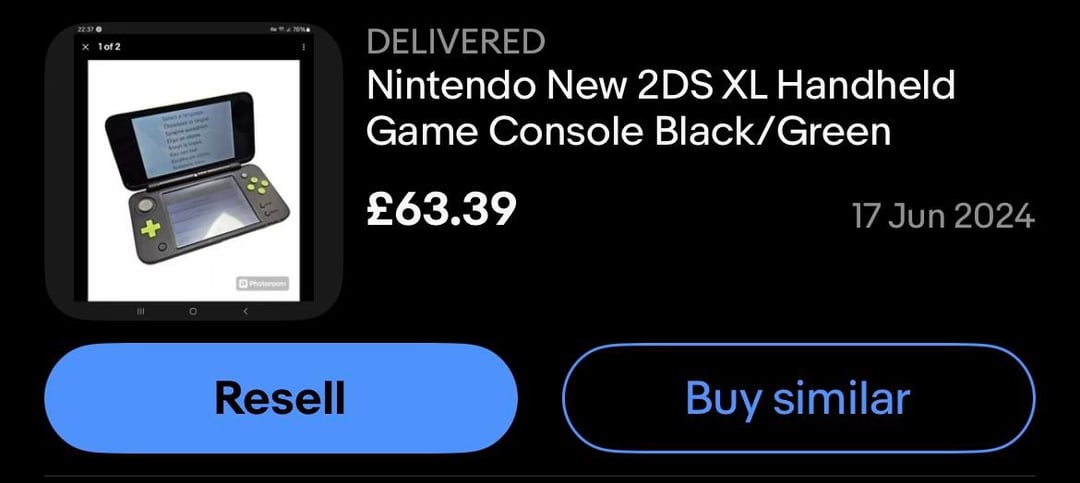
Task: Click the £63.39 price
Action: point(441,209)
